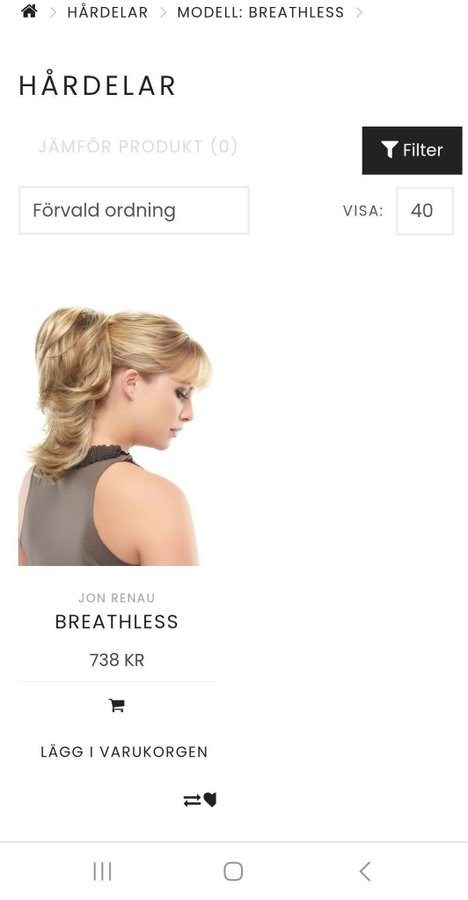This screenshot has width=468, height=900.
Task: Tap the funnel icon in the Filter button
Action: click(x=389, y=150)
